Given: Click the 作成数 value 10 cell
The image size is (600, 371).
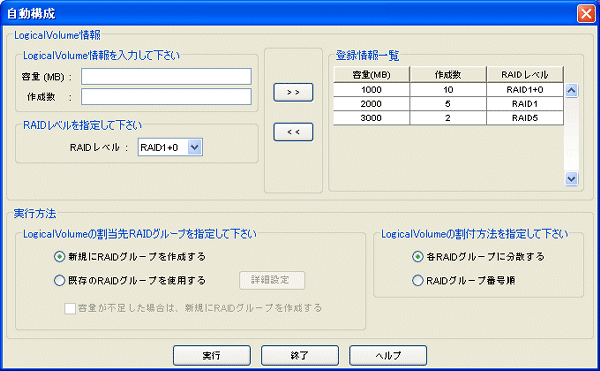Looking at the screenshot, I should point(448,90).
